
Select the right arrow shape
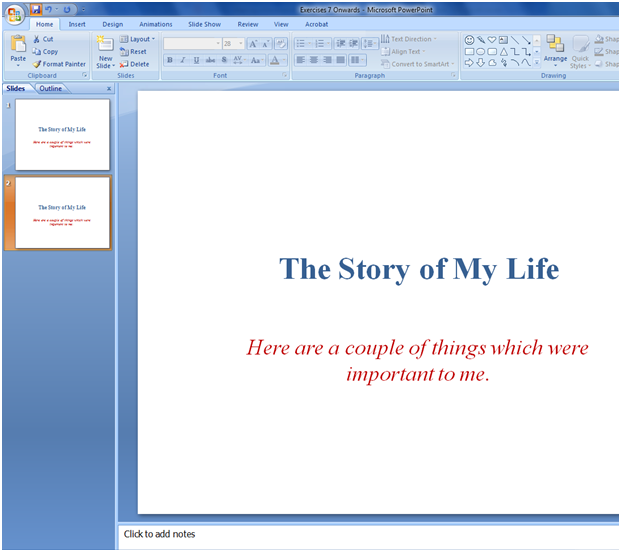pyautogui.click(x=469, y=63)
